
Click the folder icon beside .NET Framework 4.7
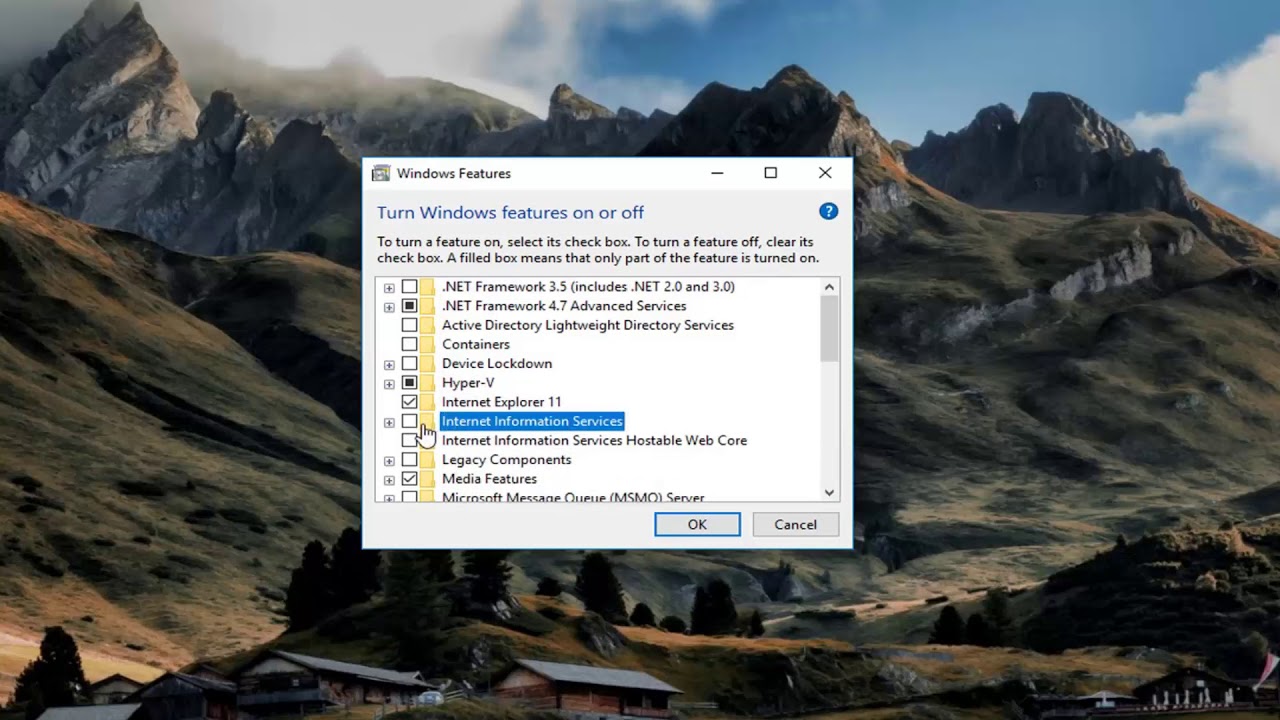(x=428, y=306)
